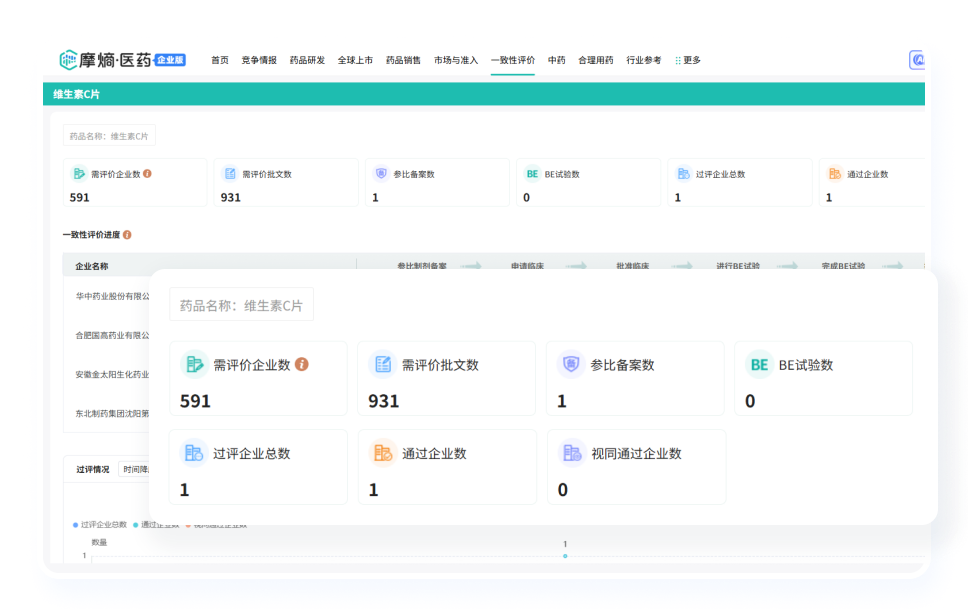
Task: Toggle the 过评企业总数 legend item in chart
Action: (x=100, y=524)
